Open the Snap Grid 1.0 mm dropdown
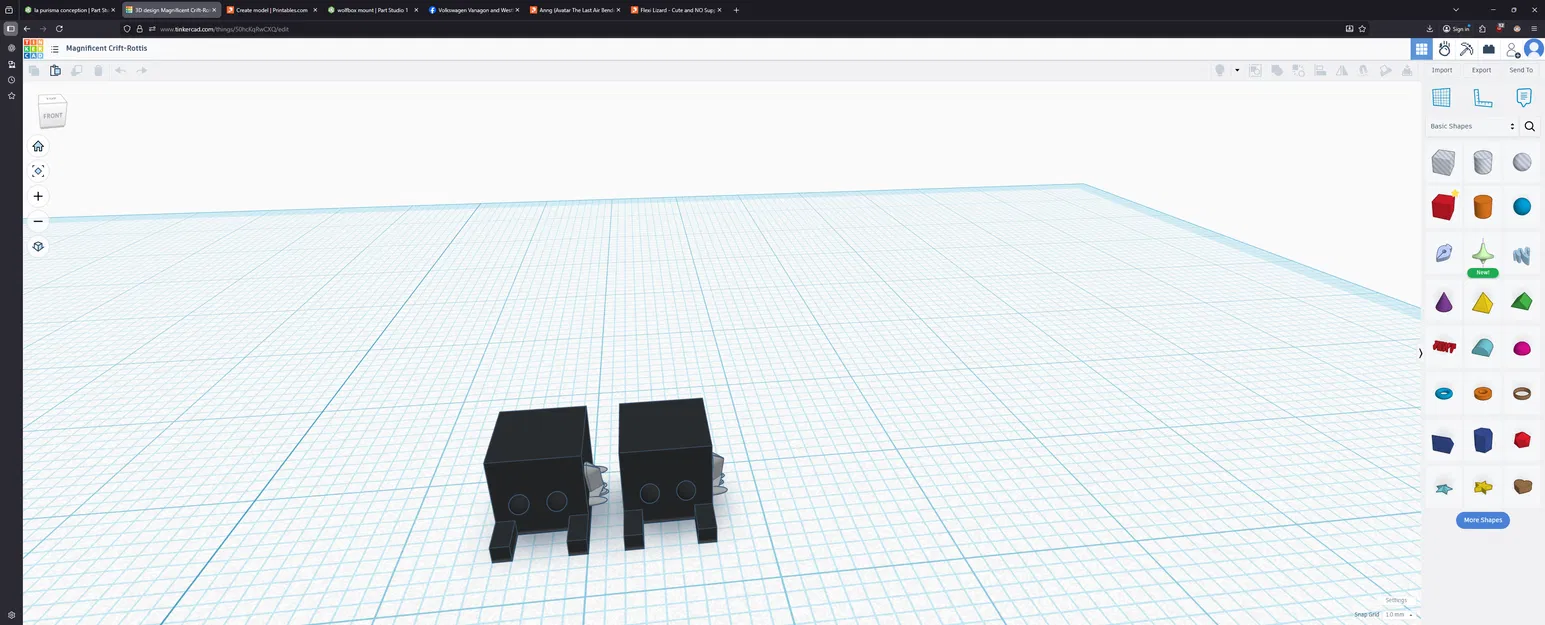 coord(1399,614)
